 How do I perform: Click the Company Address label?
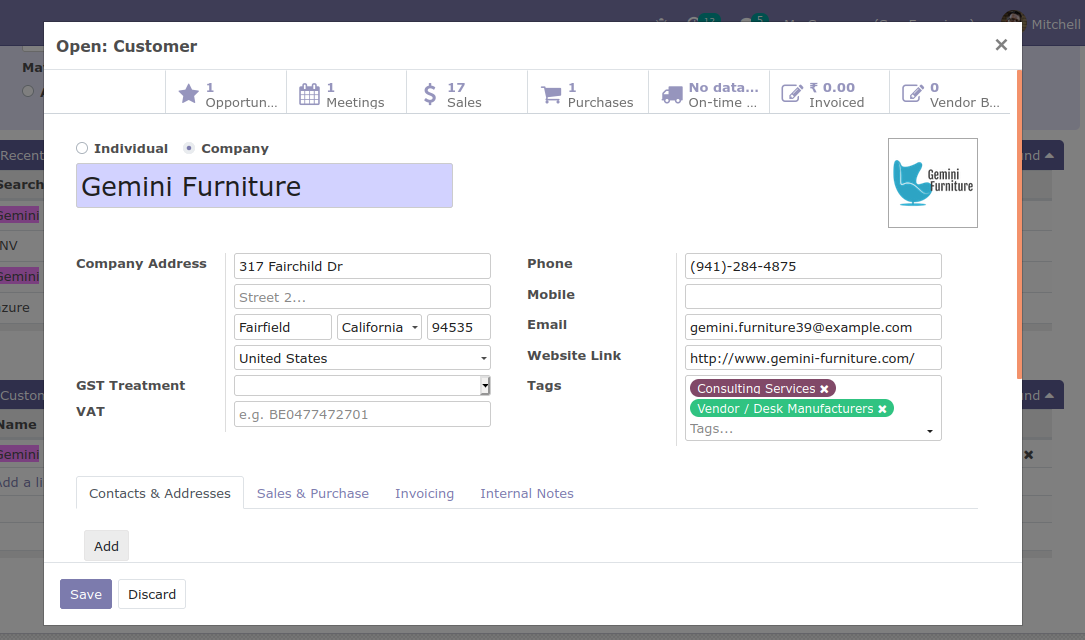(x=141, y=264)
